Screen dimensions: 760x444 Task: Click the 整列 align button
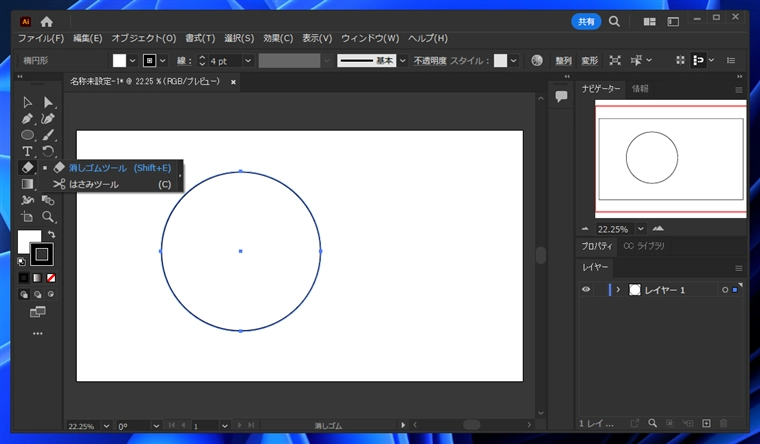[564, 60]
